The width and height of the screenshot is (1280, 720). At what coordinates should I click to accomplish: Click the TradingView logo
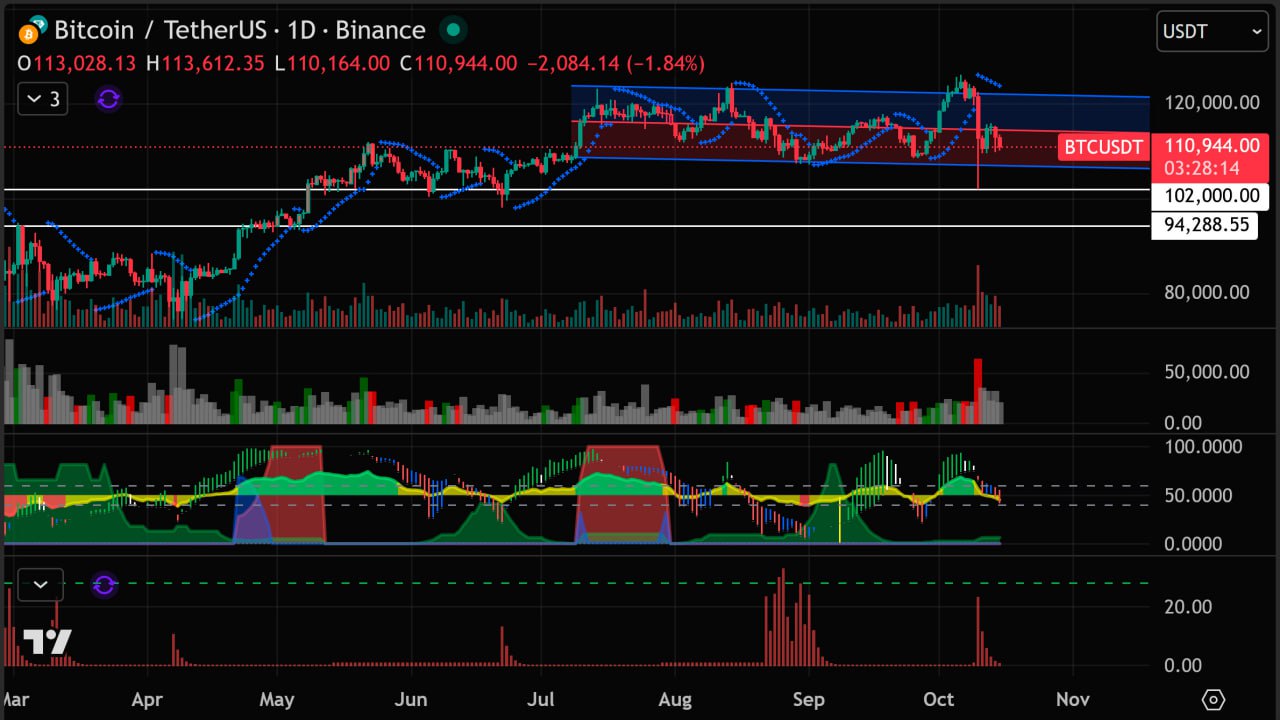coord(47,641)
